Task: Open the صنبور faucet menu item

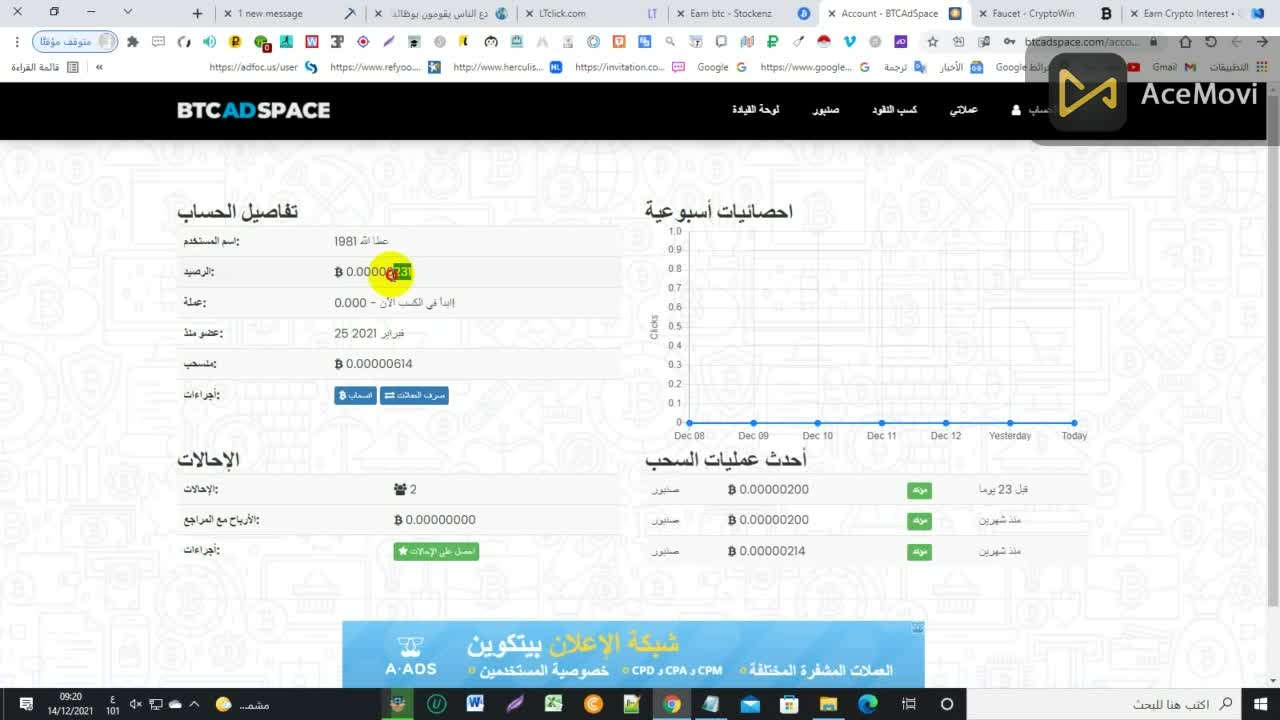Action: pyautogui.click(x=825, y=110)
